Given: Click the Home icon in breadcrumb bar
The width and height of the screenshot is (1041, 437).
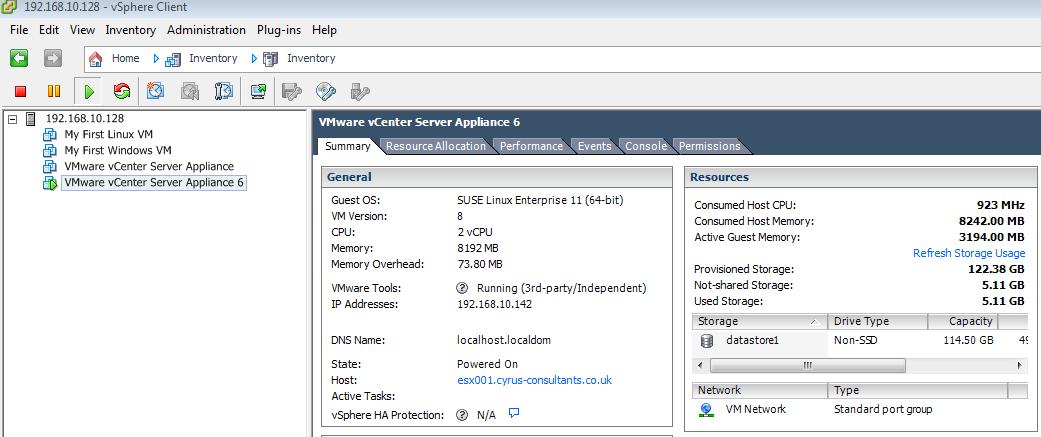Looking at the screenshot, I should 96,59.
